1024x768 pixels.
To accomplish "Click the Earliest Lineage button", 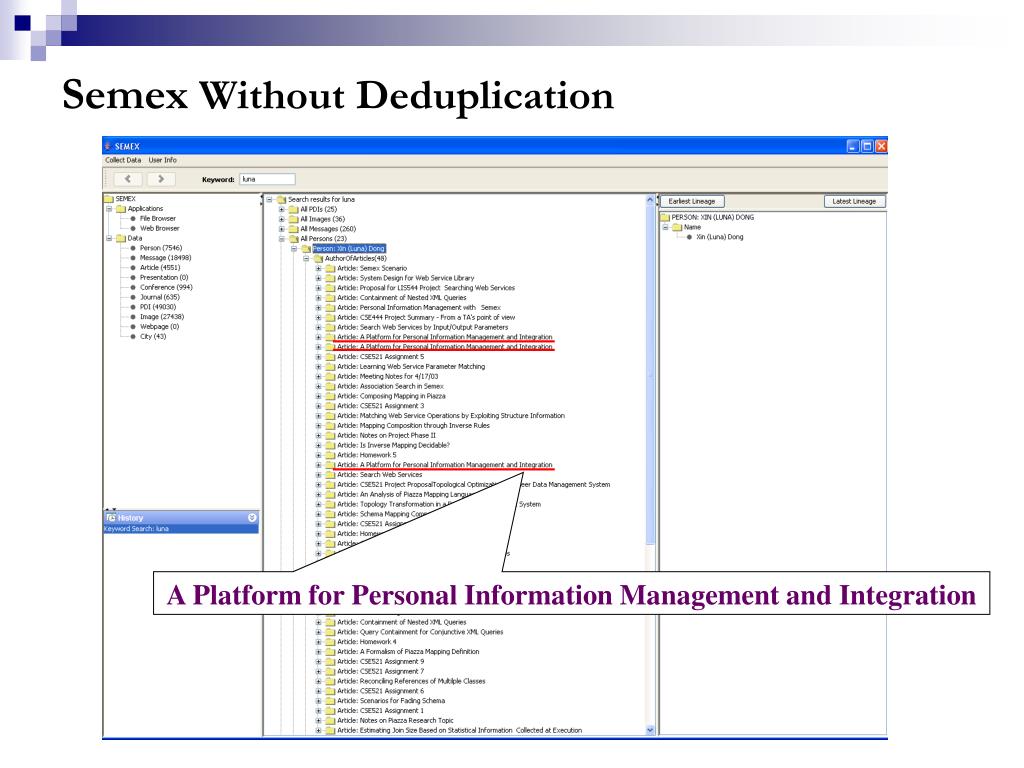I will tap(692, 202).
